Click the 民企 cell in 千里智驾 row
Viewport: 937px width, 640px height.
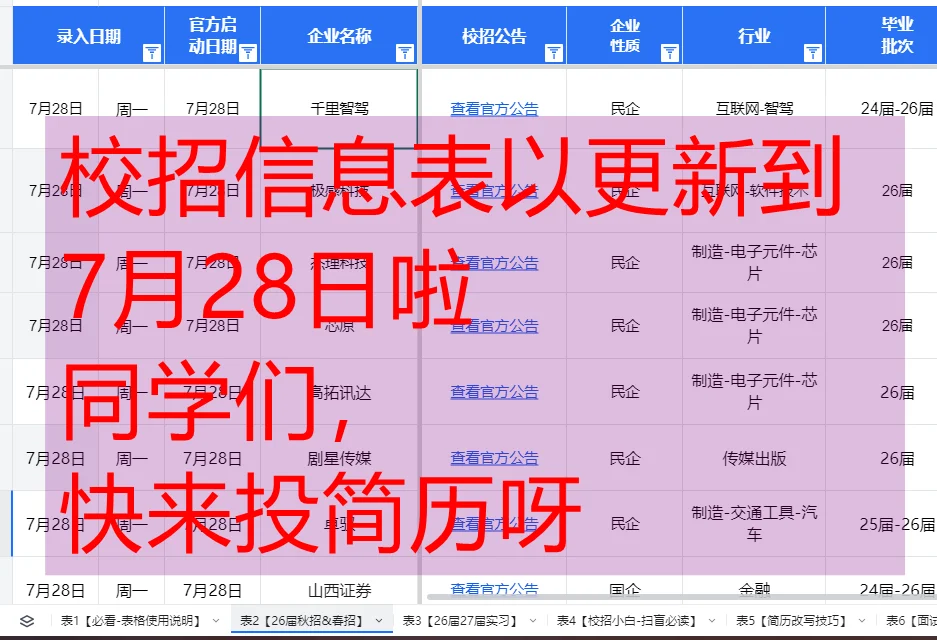[x=625, y=108]
